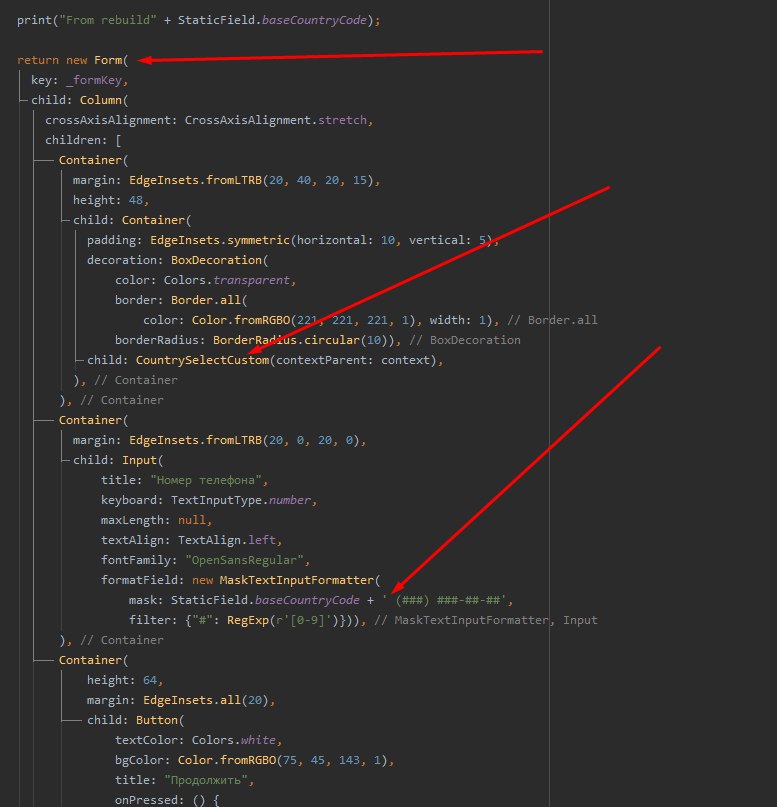The height and width of the screenshot is (807, 777).
Task: Click 'RegExp(r'[0-9]')' text
Action: click(x=282, y=620)
